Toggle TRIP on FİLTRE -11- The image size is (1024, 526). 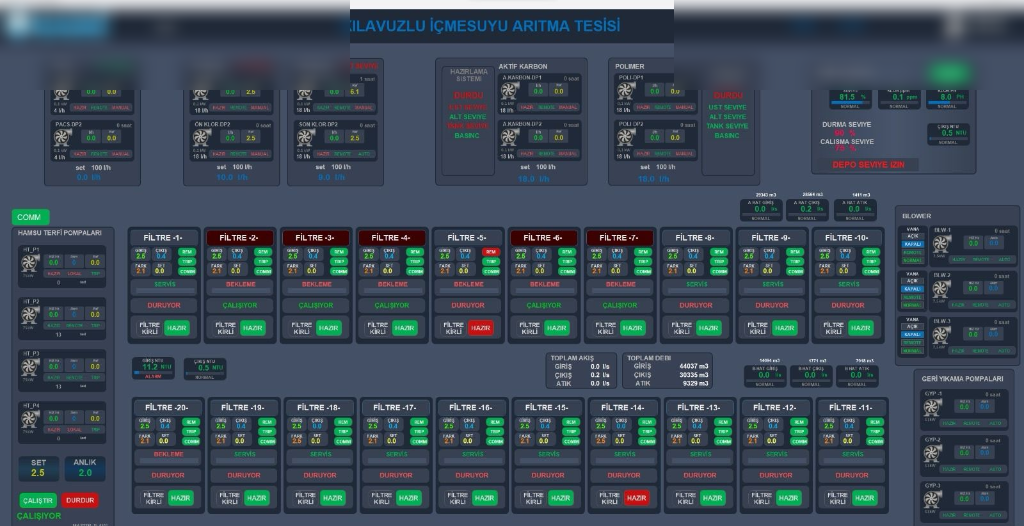[874, 431]
